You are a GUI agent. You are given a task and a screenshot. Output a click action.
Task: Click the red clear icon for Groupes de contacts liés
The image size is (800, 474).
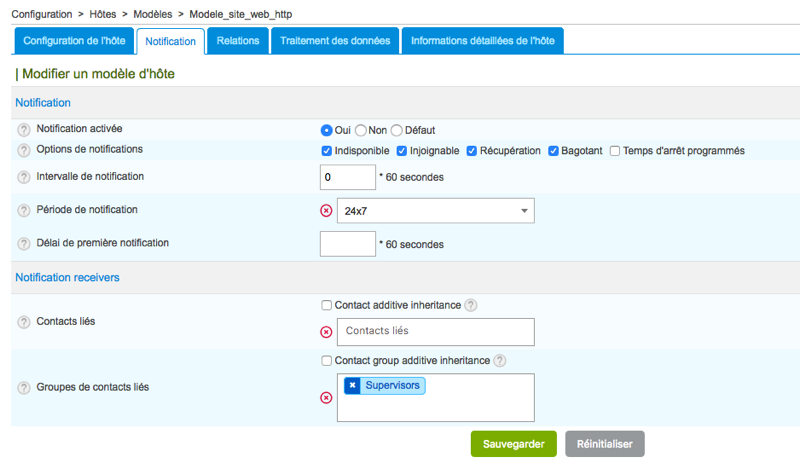pyautogui.click(x=326, y=398)
